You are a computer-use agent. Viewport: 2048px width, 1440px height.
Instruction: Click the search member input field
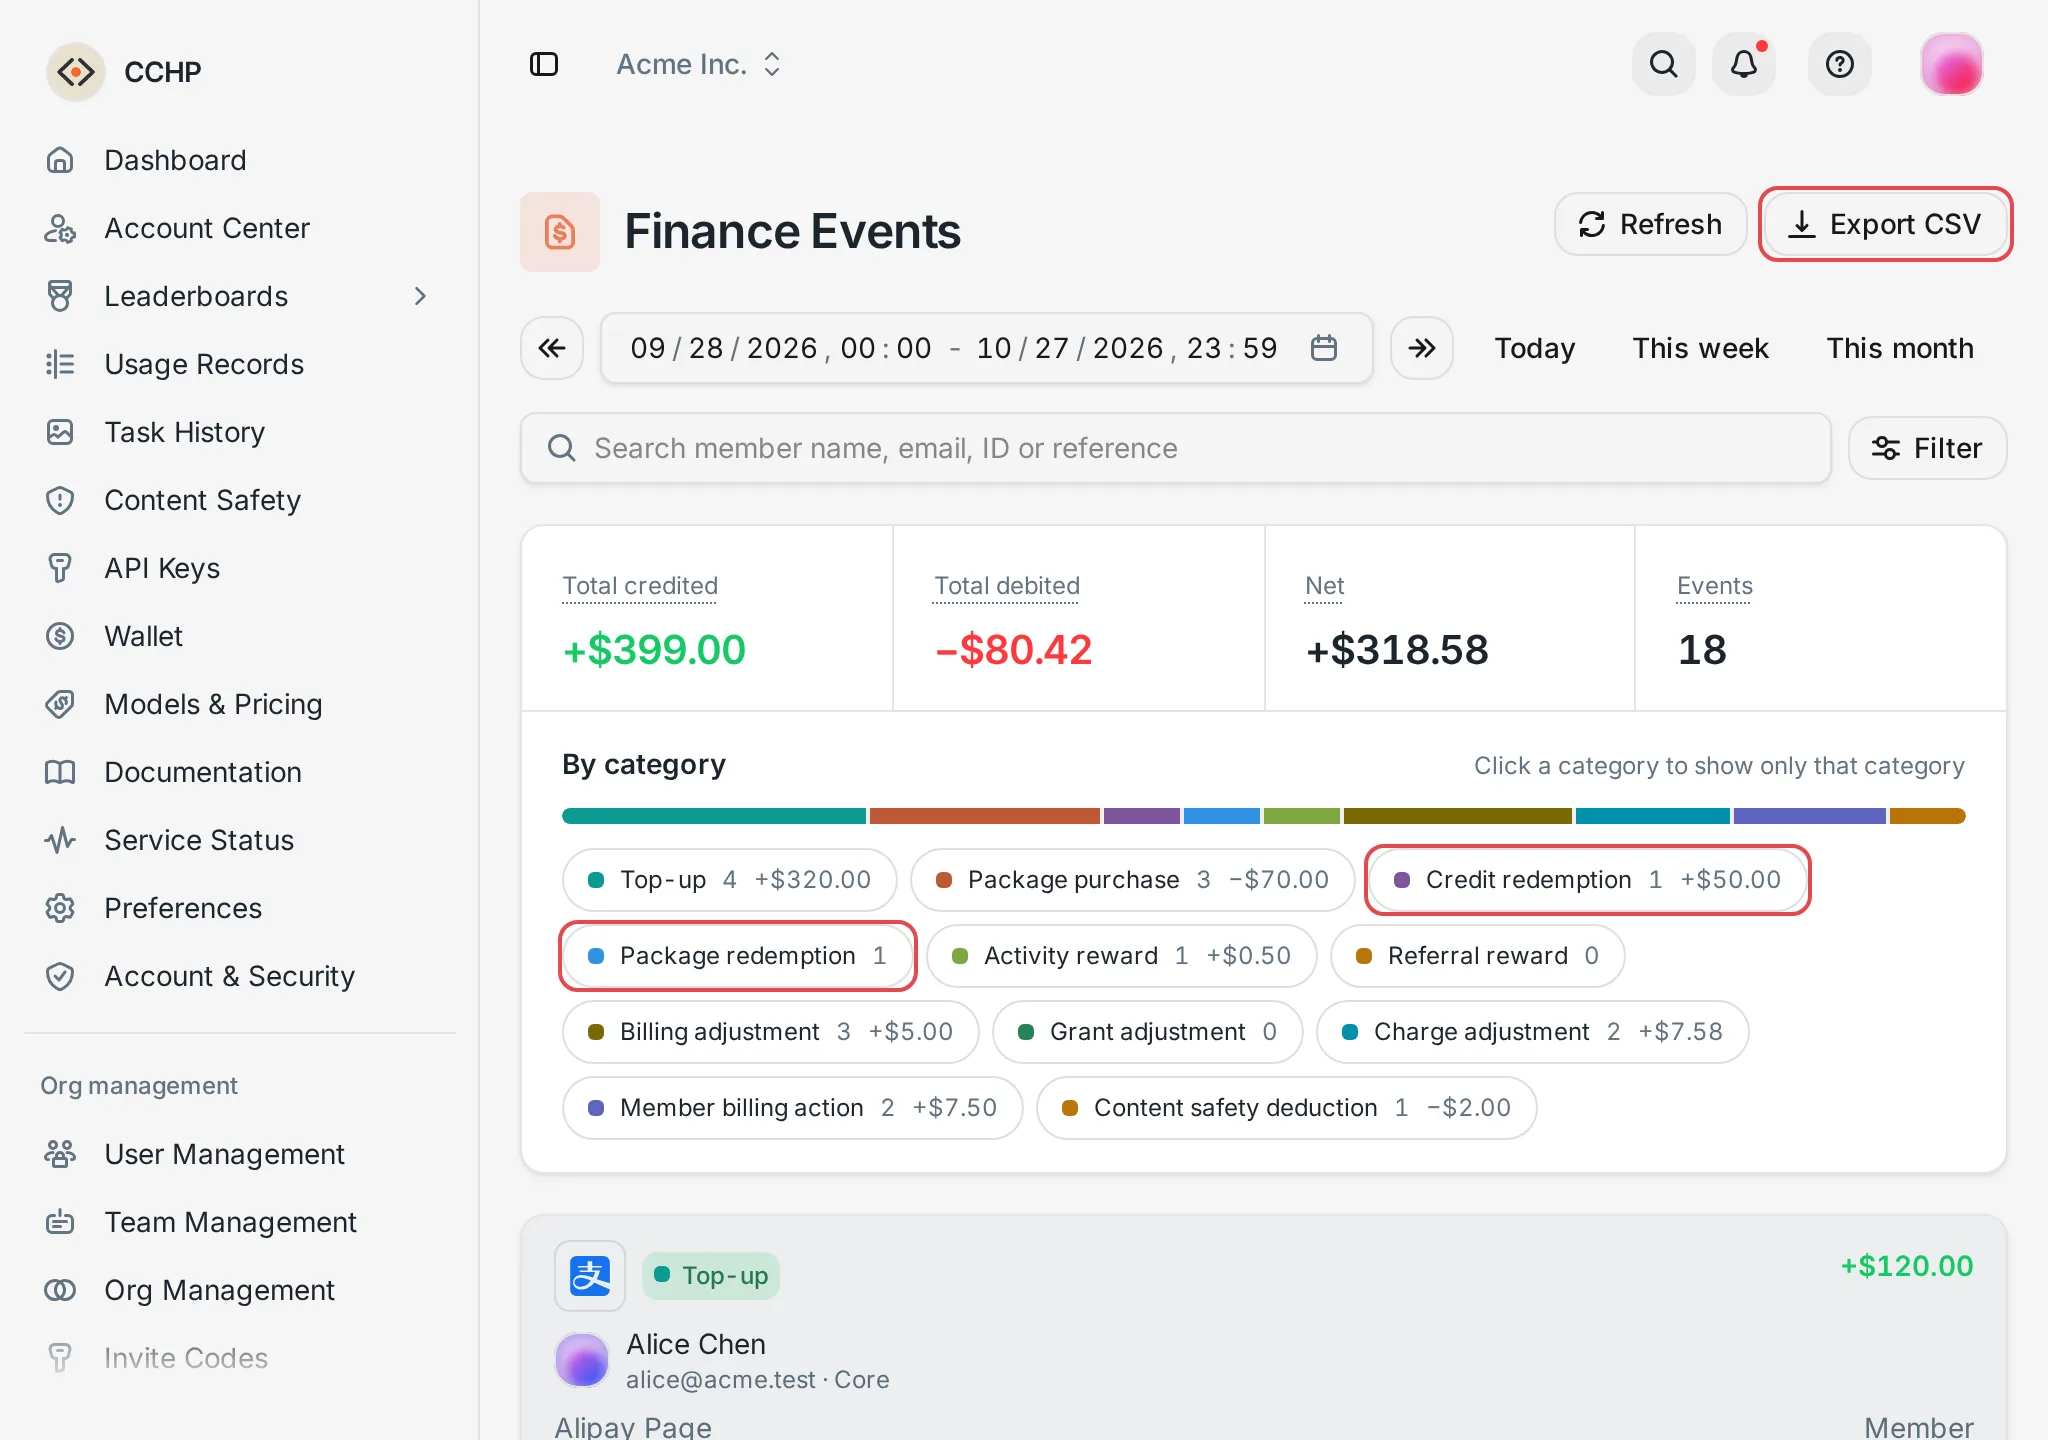[1176, 448]
